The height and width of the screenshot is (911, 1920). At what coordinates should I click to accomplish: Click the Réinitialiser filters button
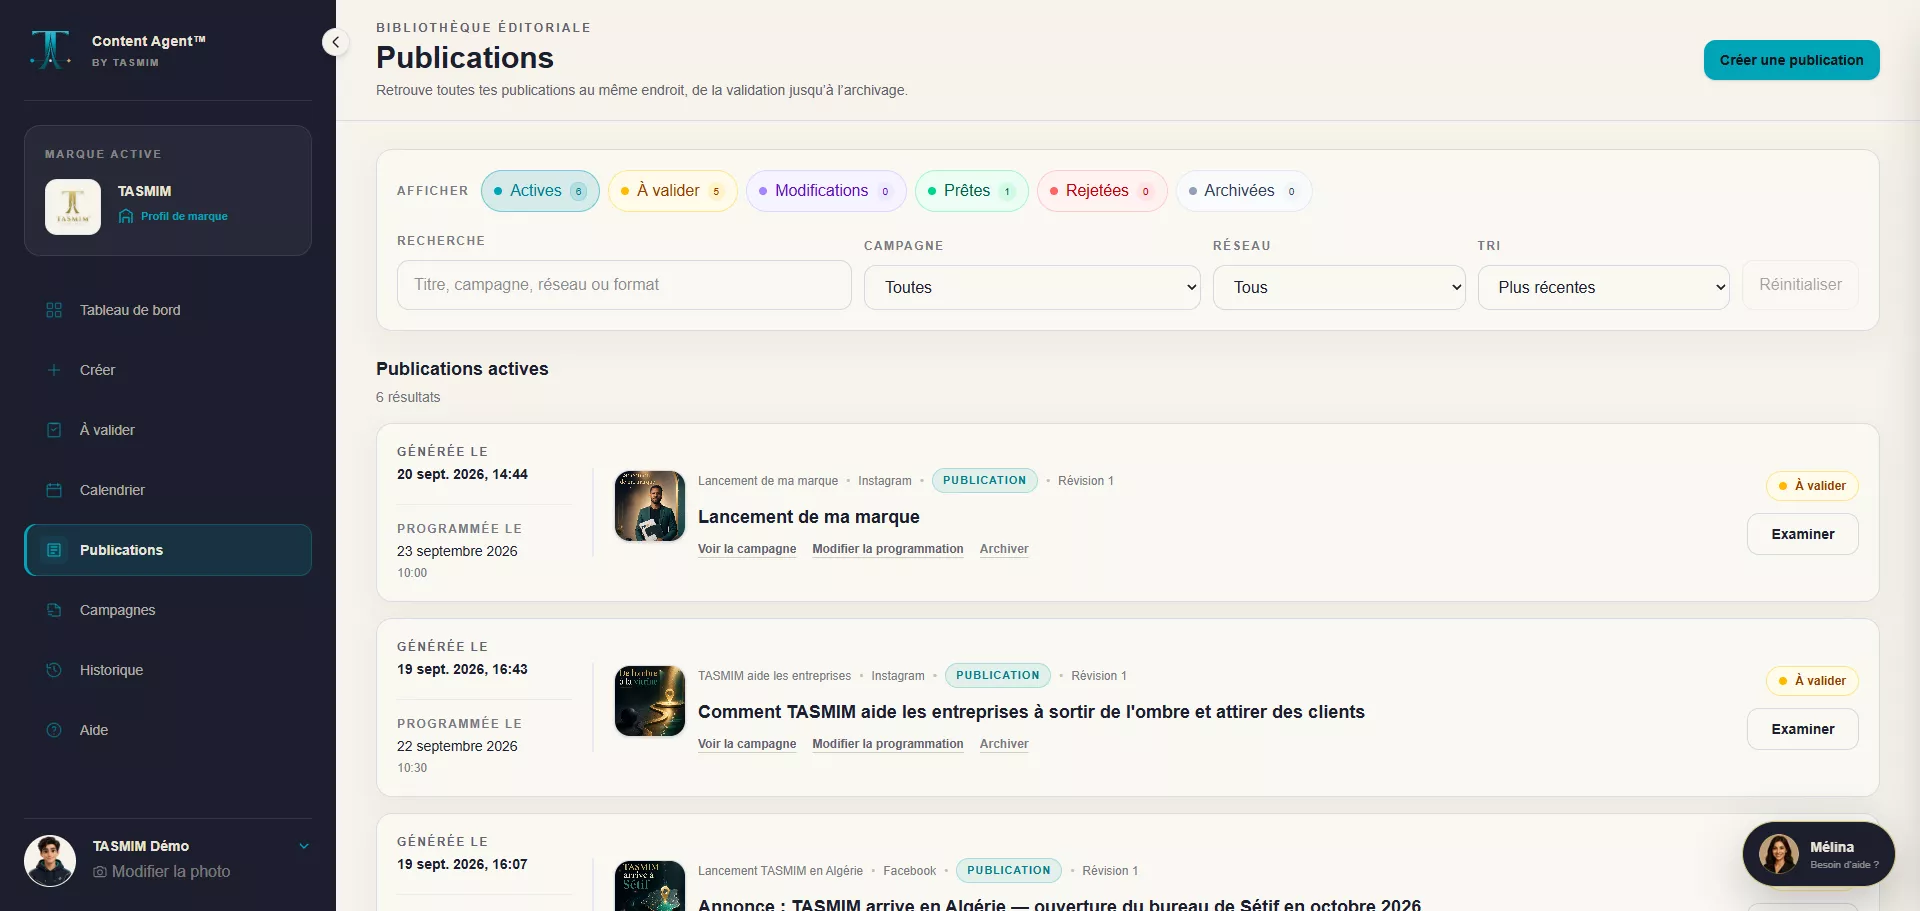pyautogui.click(x=1800, y=285)
